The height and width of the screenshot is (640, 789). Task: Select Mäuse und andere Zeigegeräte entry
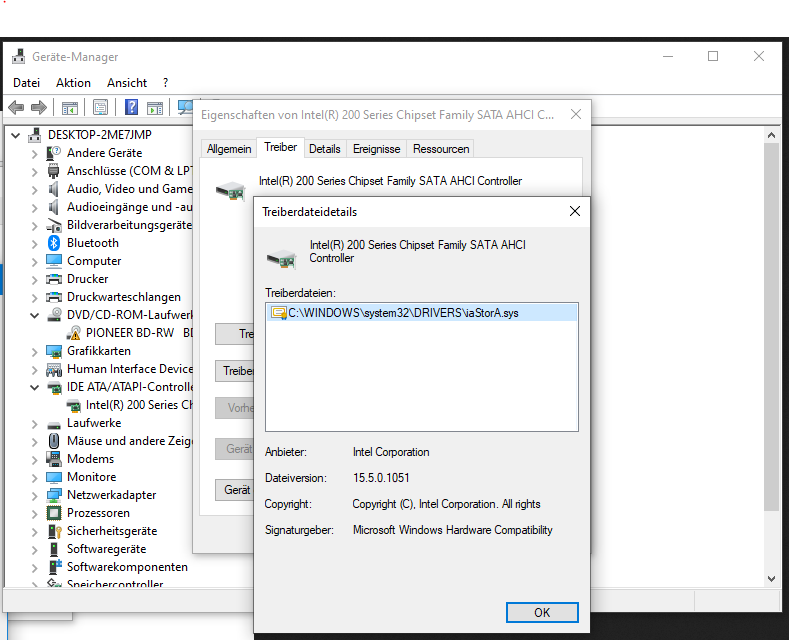[x=130, y=441]
